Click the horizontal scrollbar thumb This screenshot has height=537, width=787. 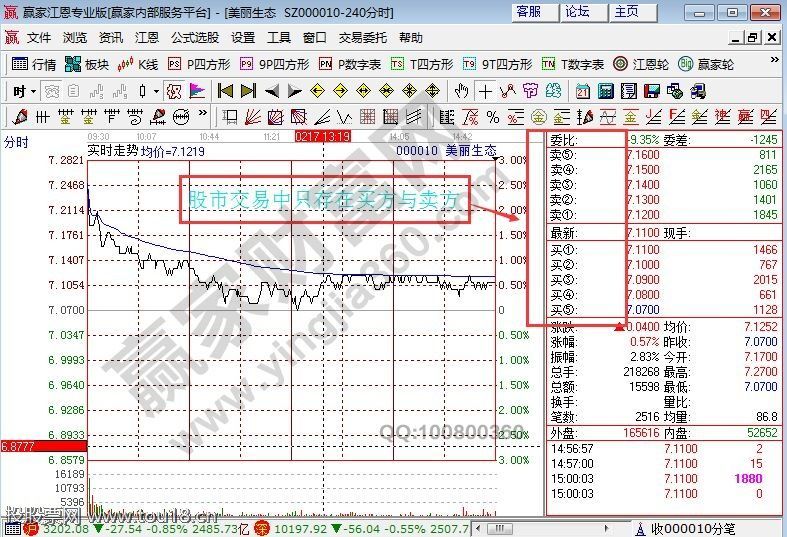pyautogui.click(x=499, y=528)
